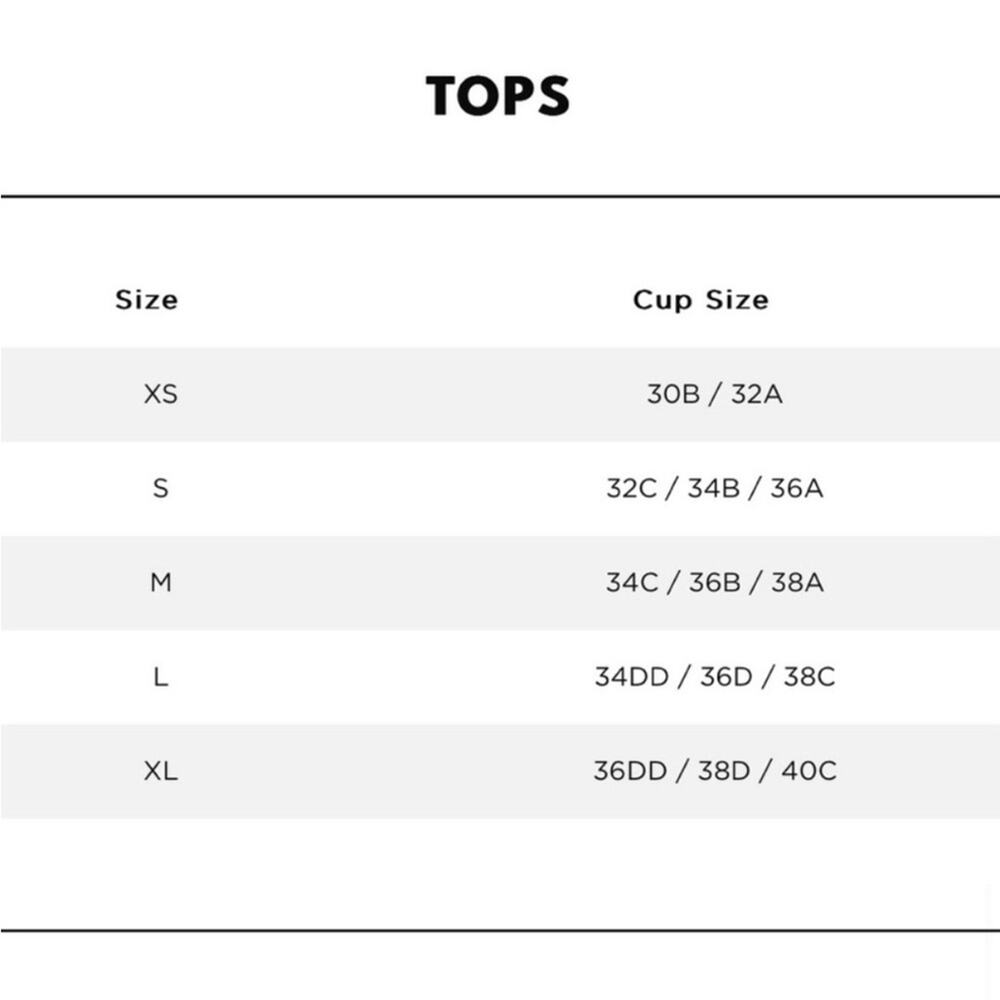The width and height of the screenshot is (1000, 1000).
Task: Click the 34DD text in L row
Action: click(x=632, y=677)
